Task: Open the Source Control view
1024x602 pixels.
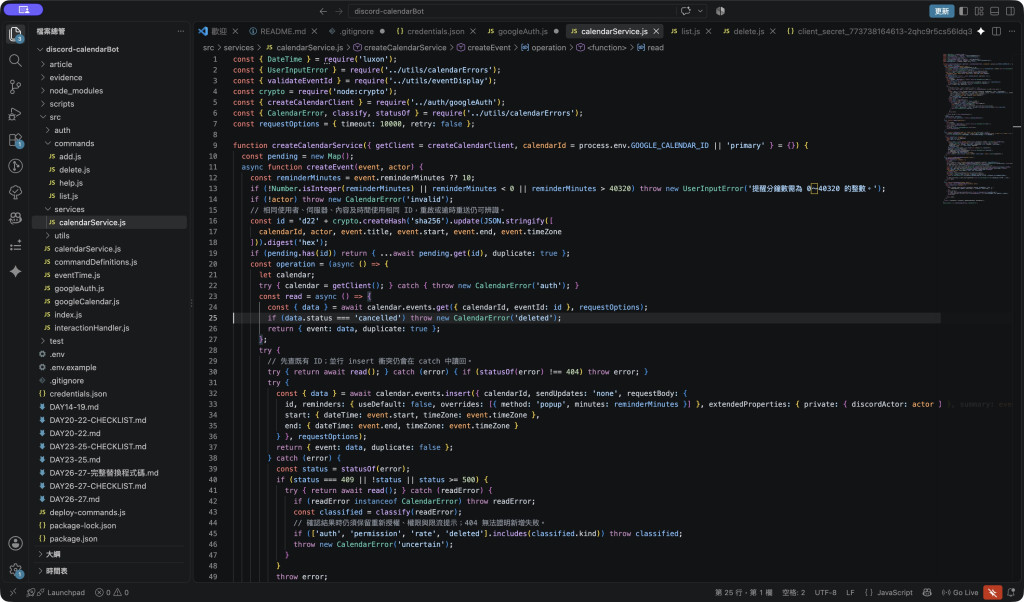Action: point(15,86)
